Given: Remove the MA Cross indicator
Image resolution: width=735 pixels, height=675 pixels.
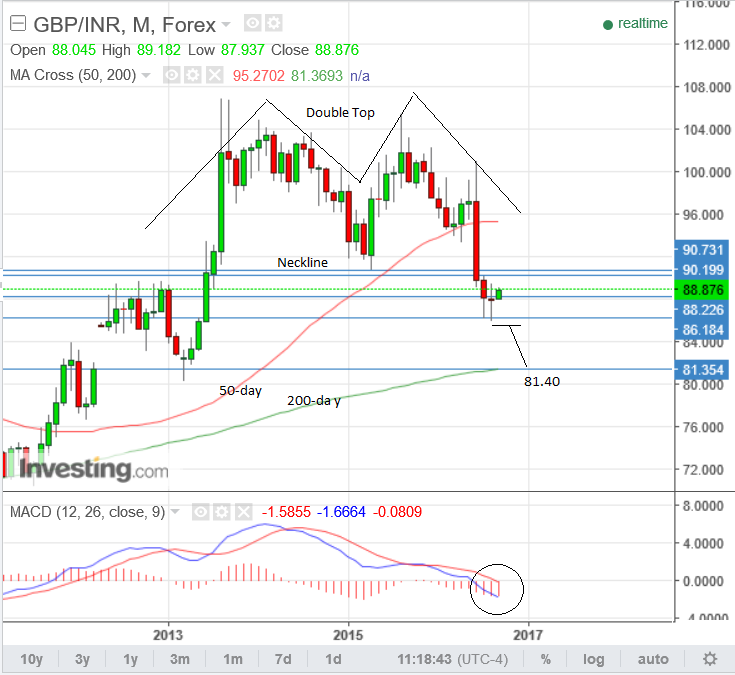Looking at the screenshot, I should click(213, 75).
